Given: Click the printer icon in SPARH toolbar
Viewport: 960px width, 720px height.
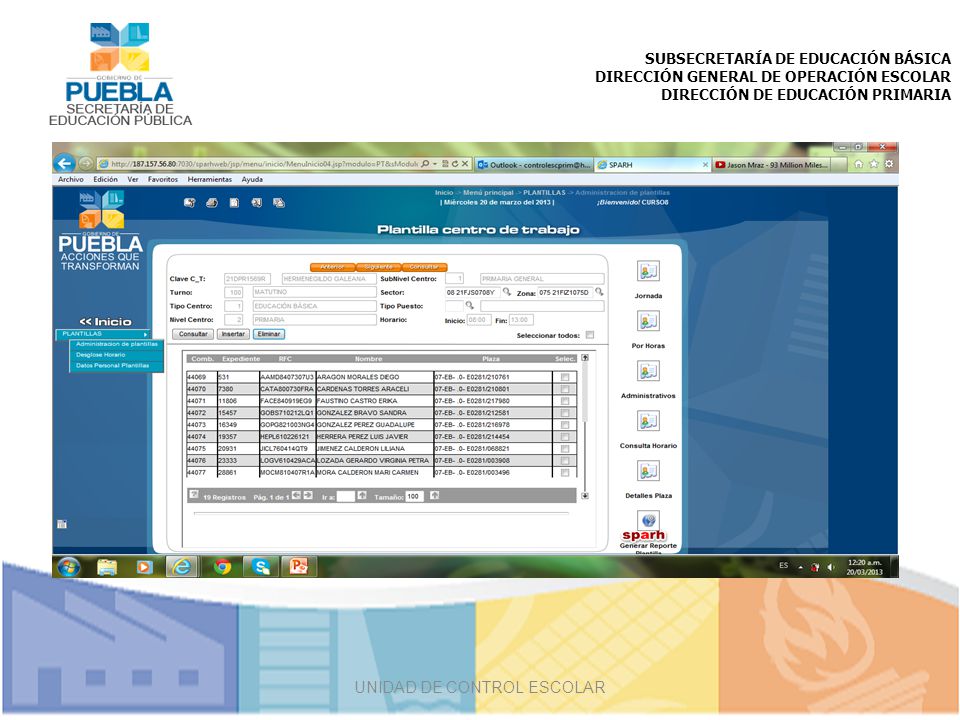Looking at the screenshot, I should [212, 203].
